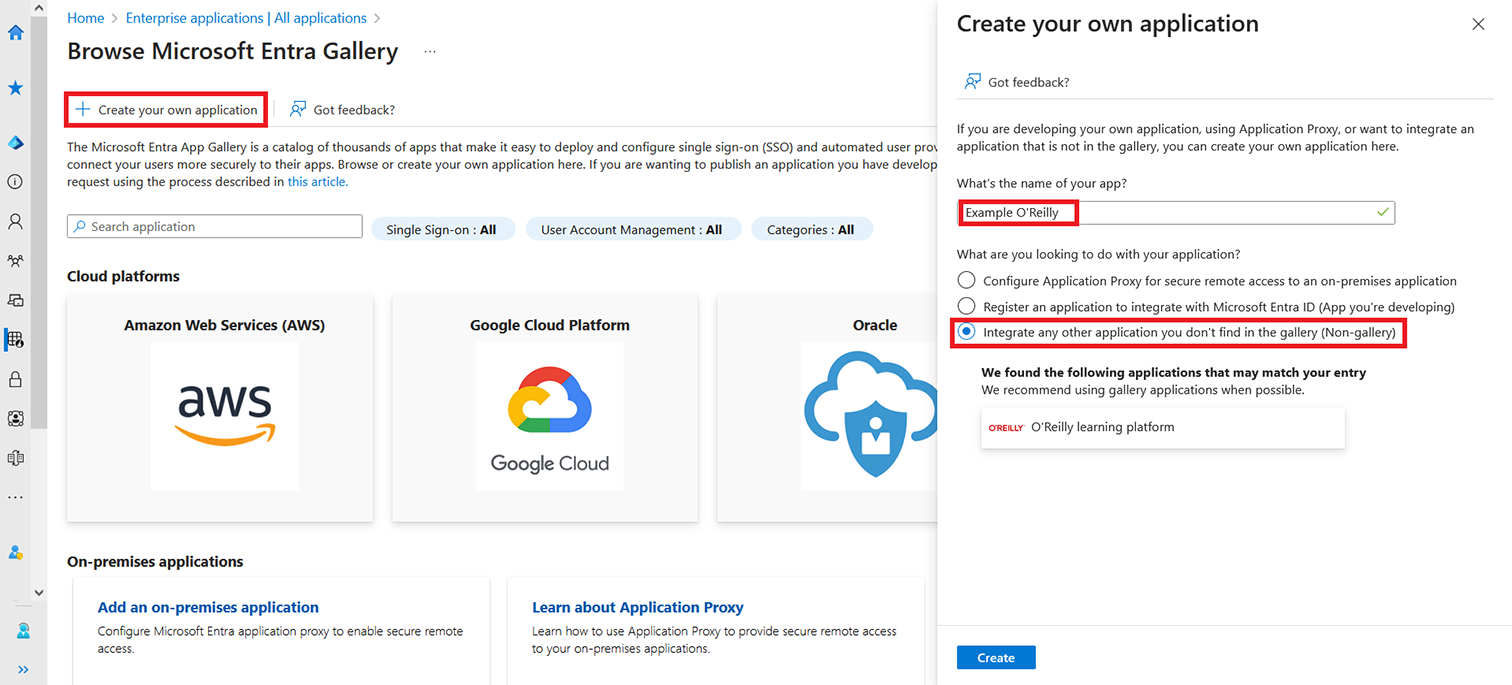This screenshot has height=685, width=1512.
Task: Click the plus icon for Create your own application
Action: pyautogui.click(x=83, y=109)
